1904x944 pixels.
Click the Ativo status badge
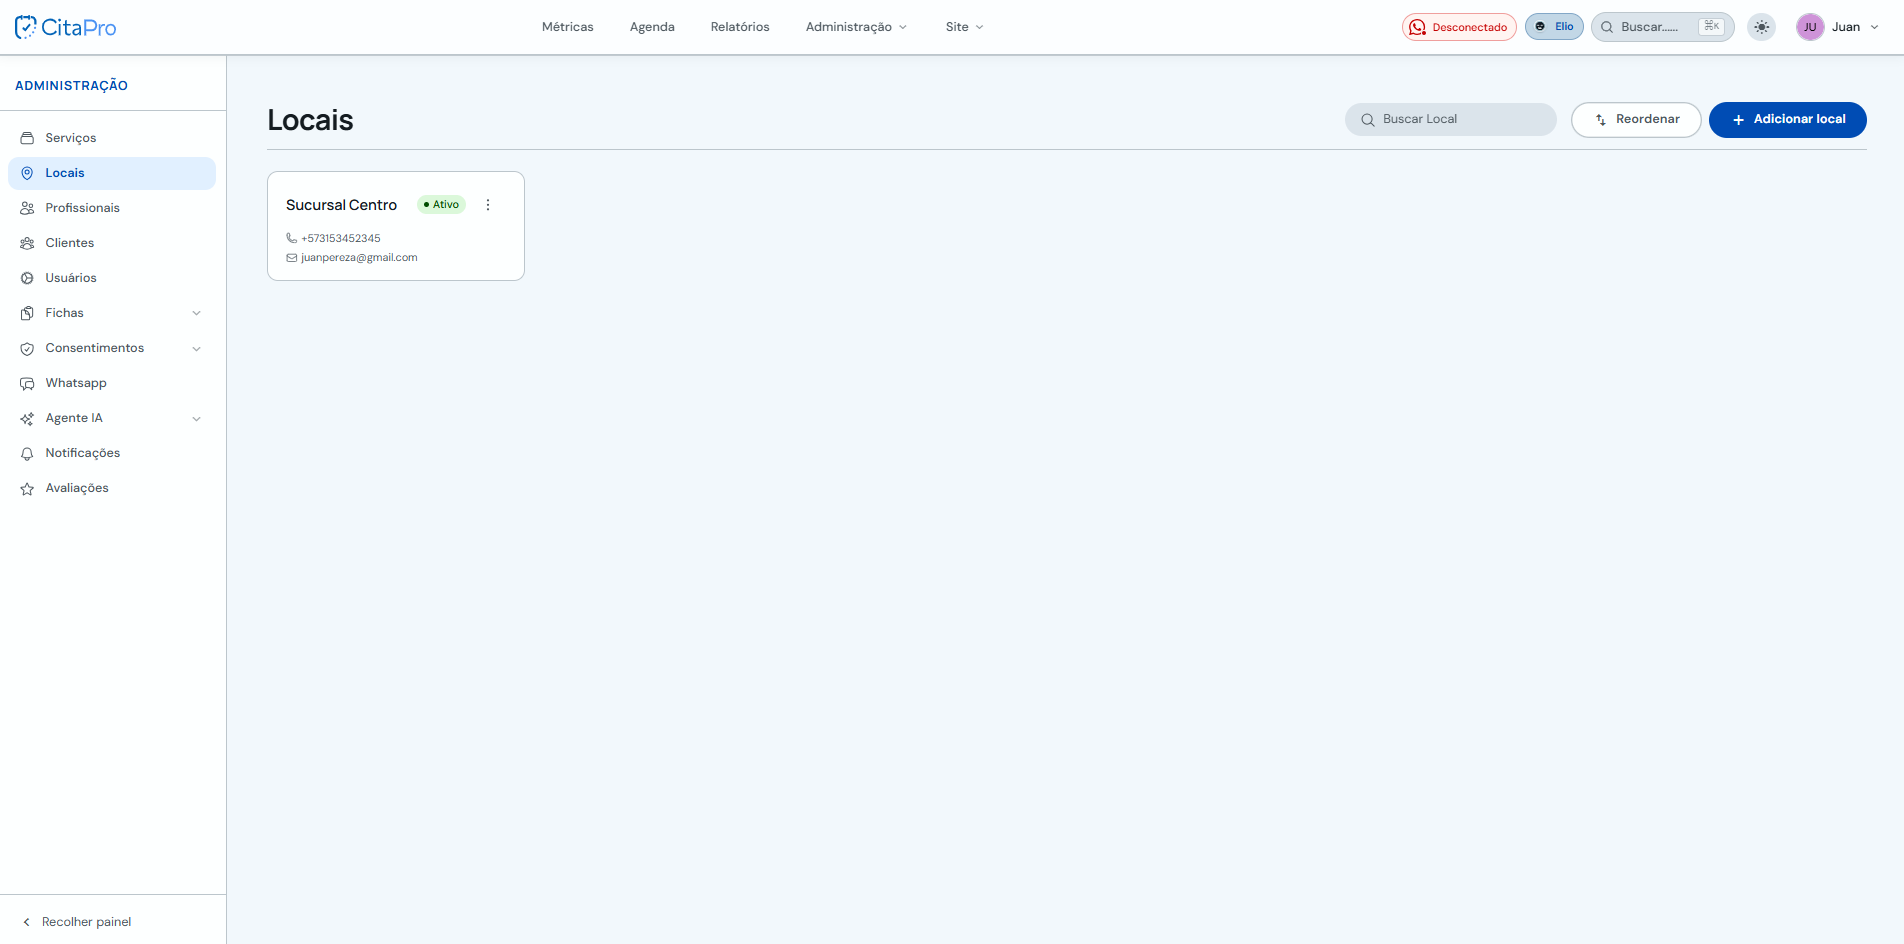coord(441,204)
